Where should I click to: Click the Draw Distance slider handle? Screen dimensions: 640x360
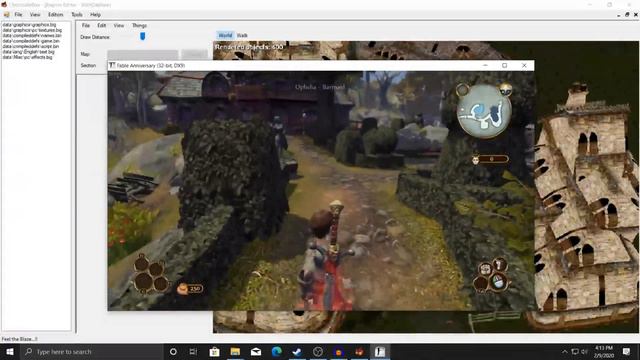[x=142, y=36]
